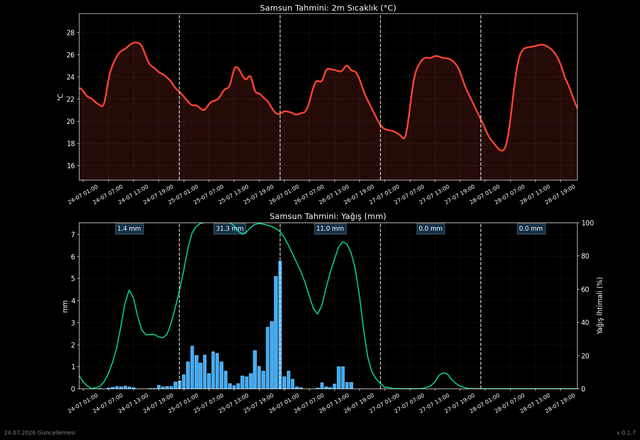Click '26-07 19:00' tick under precipitation chart
The image size is (640, 440).
pos(359,404)
